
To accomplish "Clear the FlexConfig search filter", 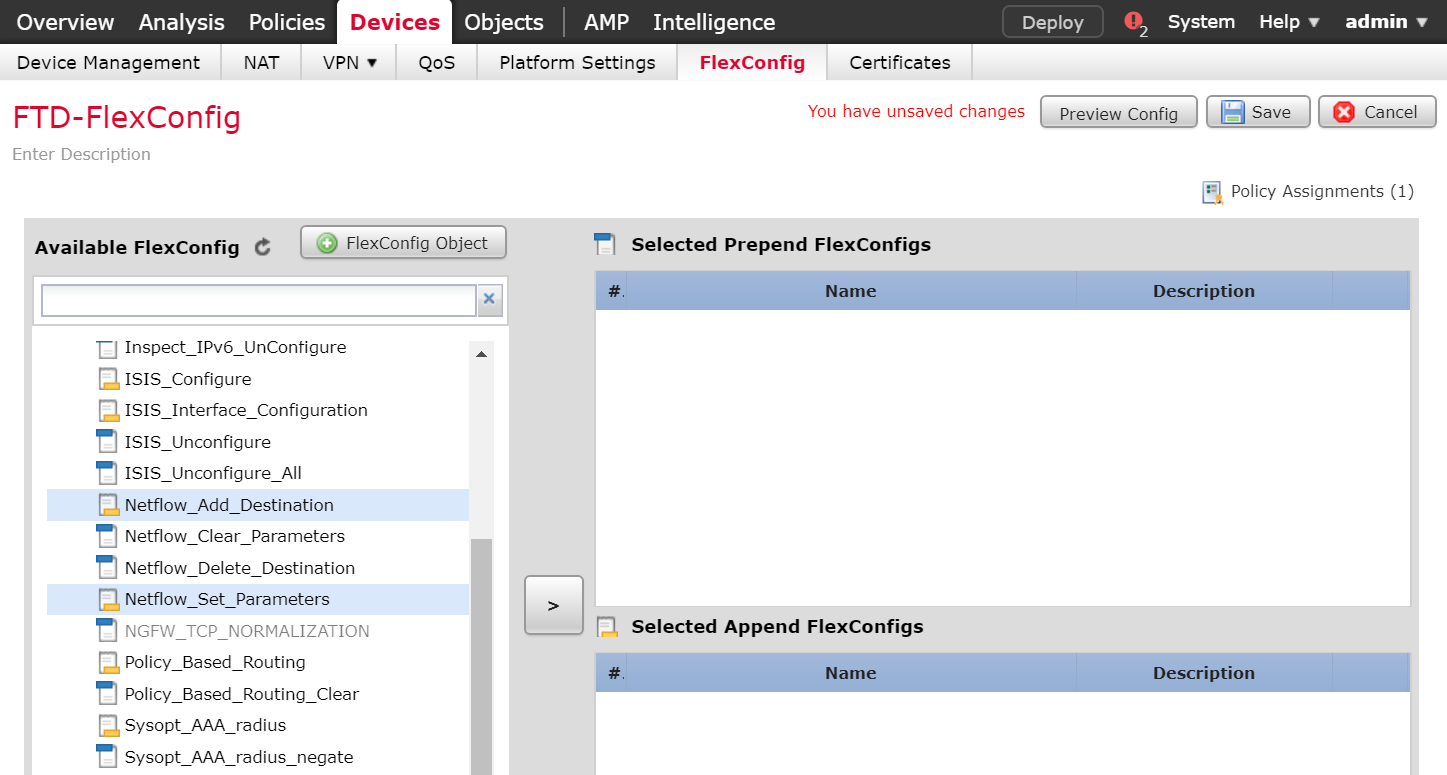I will tap(489, 299).
